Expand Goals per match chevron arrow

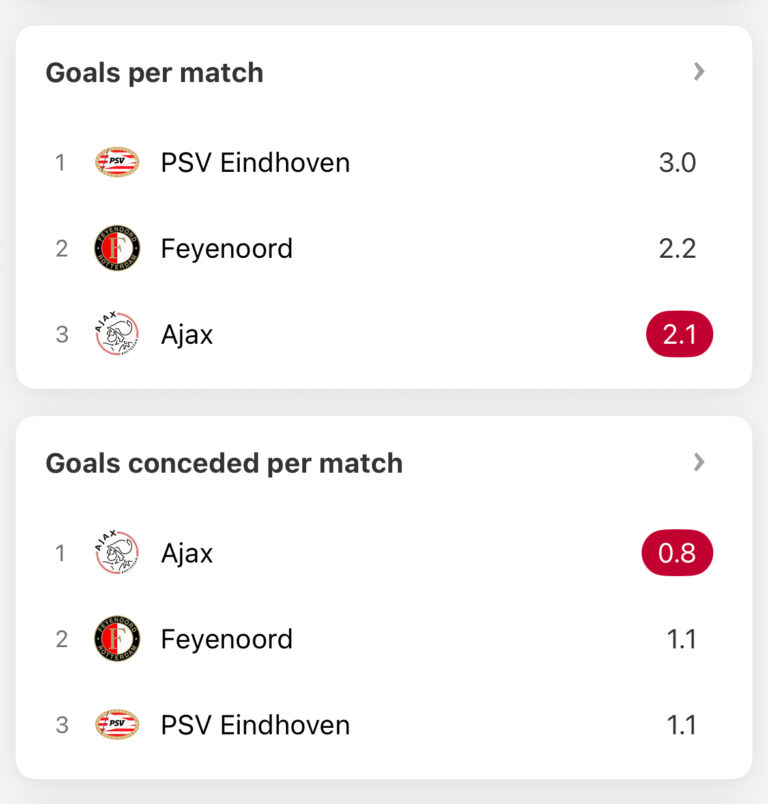click(699, 72)
